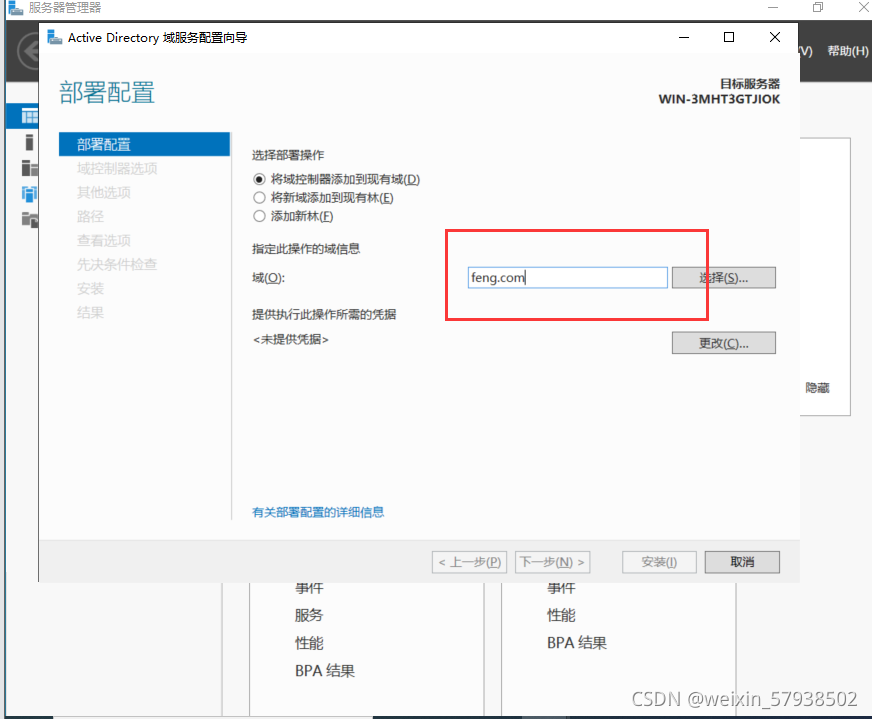
Task: Open 服务 in left Server Manager tile
Action: pyautogui.click(x=309, y=615)
